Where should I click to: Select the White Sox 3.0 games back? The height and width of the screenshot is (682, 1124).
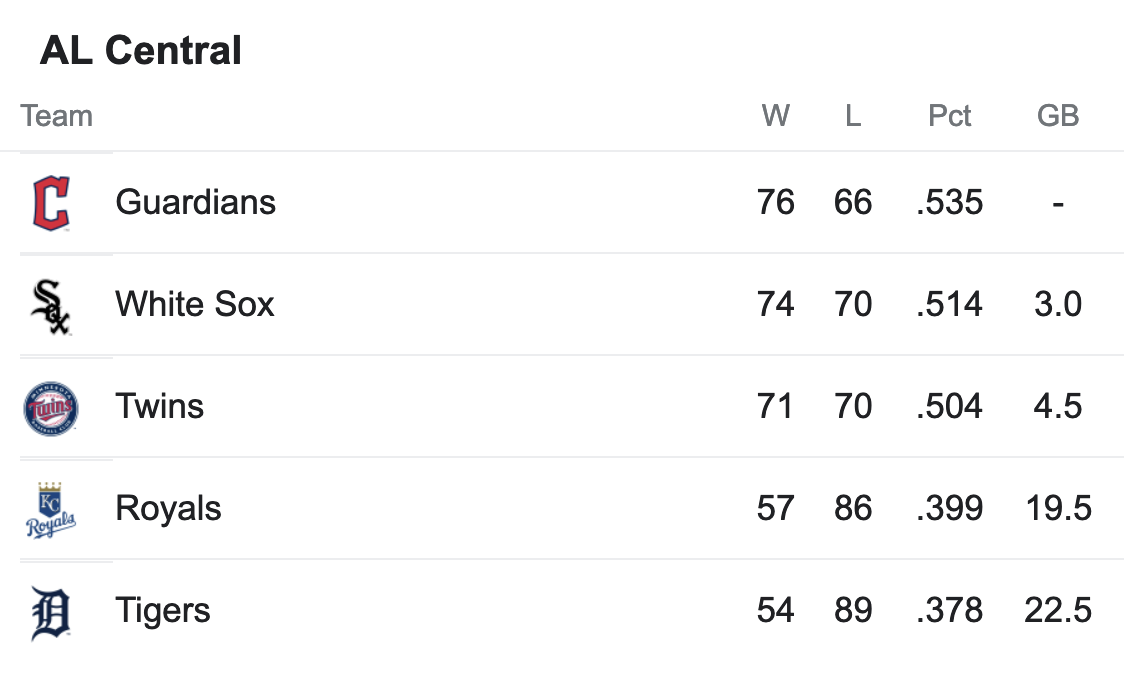[x=1058, y=304]
